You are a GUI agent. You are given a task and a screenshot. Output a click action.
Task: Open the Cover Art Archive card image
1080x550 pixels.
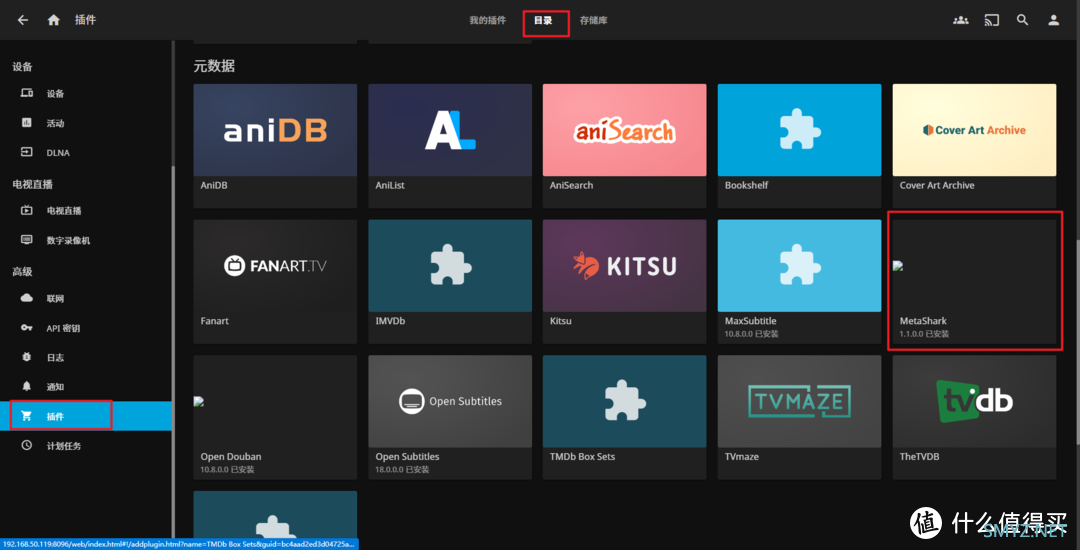[x=974, y=130]
